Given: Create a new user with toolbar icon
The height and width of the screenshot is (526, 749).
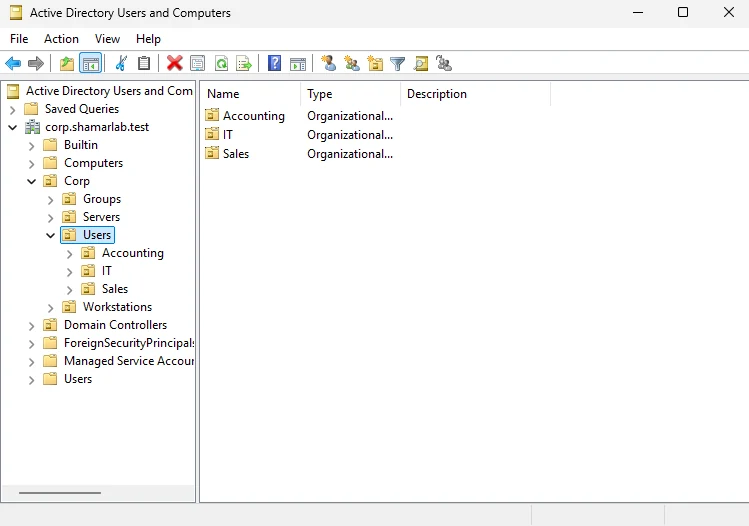Looking at the screenshot, I should [328, 63].
